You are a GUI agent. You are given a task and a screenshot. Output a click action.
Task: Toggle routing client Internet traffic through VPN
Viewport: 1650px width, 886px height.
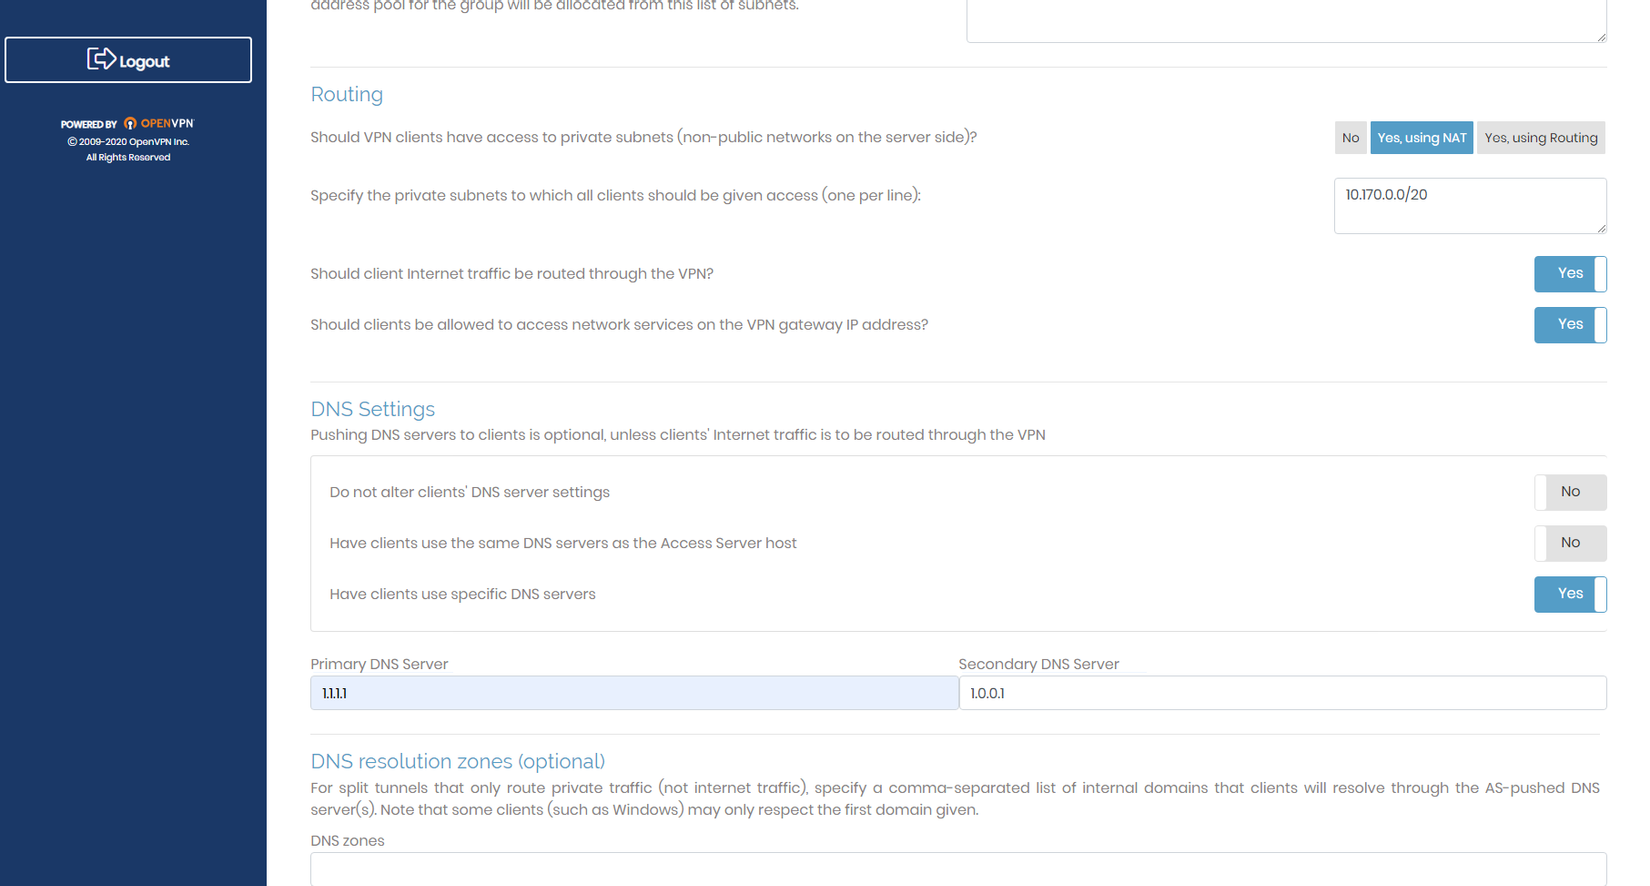pos(1569,274)
